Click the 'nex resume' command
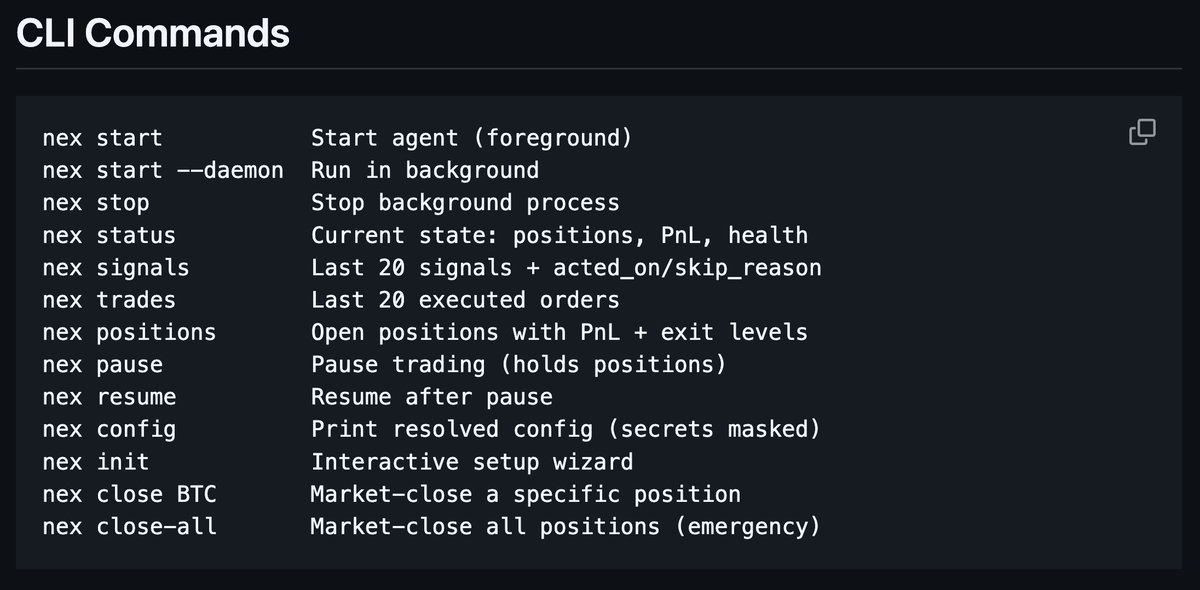The image size is (1200, 590). 109,397
